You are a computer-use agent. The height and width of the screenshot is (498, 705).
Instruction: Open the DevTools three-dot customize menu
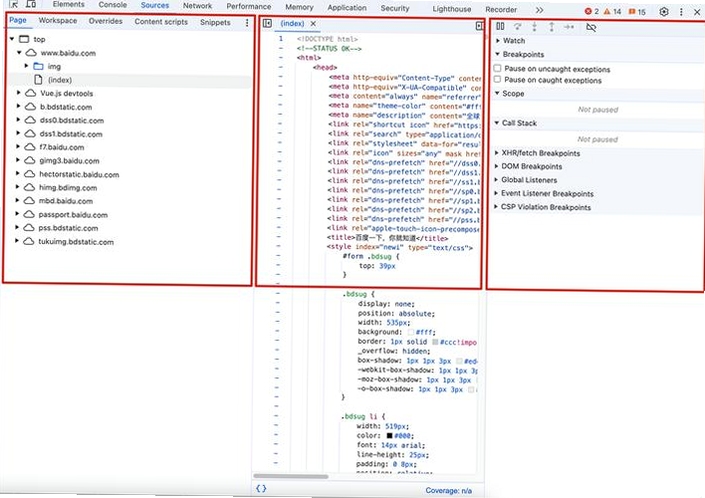pos(681,12)
